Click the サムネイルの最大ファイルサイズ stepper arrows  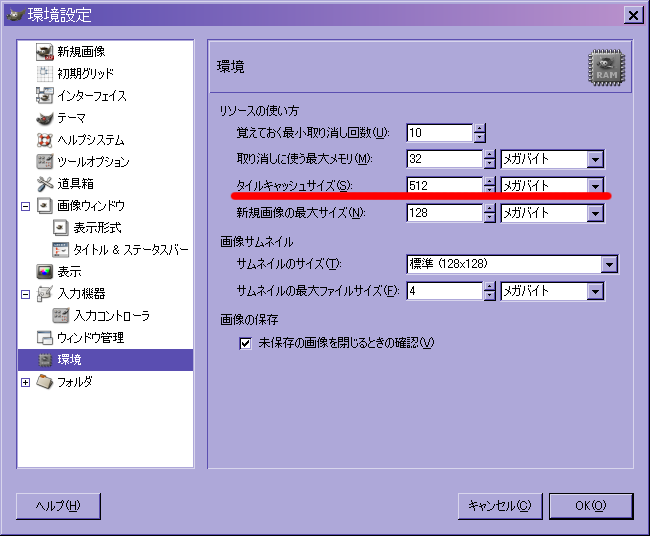point(490,291)
